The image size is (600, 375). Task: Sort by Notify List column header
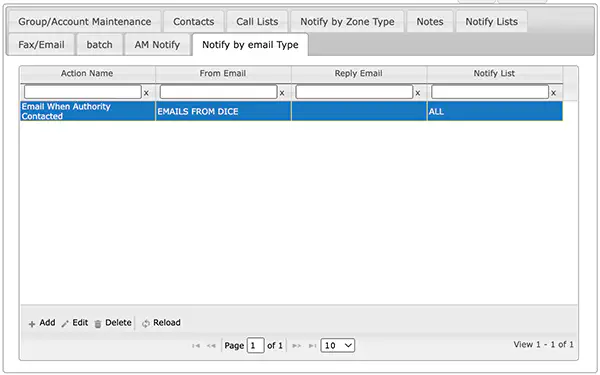(494, 73)
